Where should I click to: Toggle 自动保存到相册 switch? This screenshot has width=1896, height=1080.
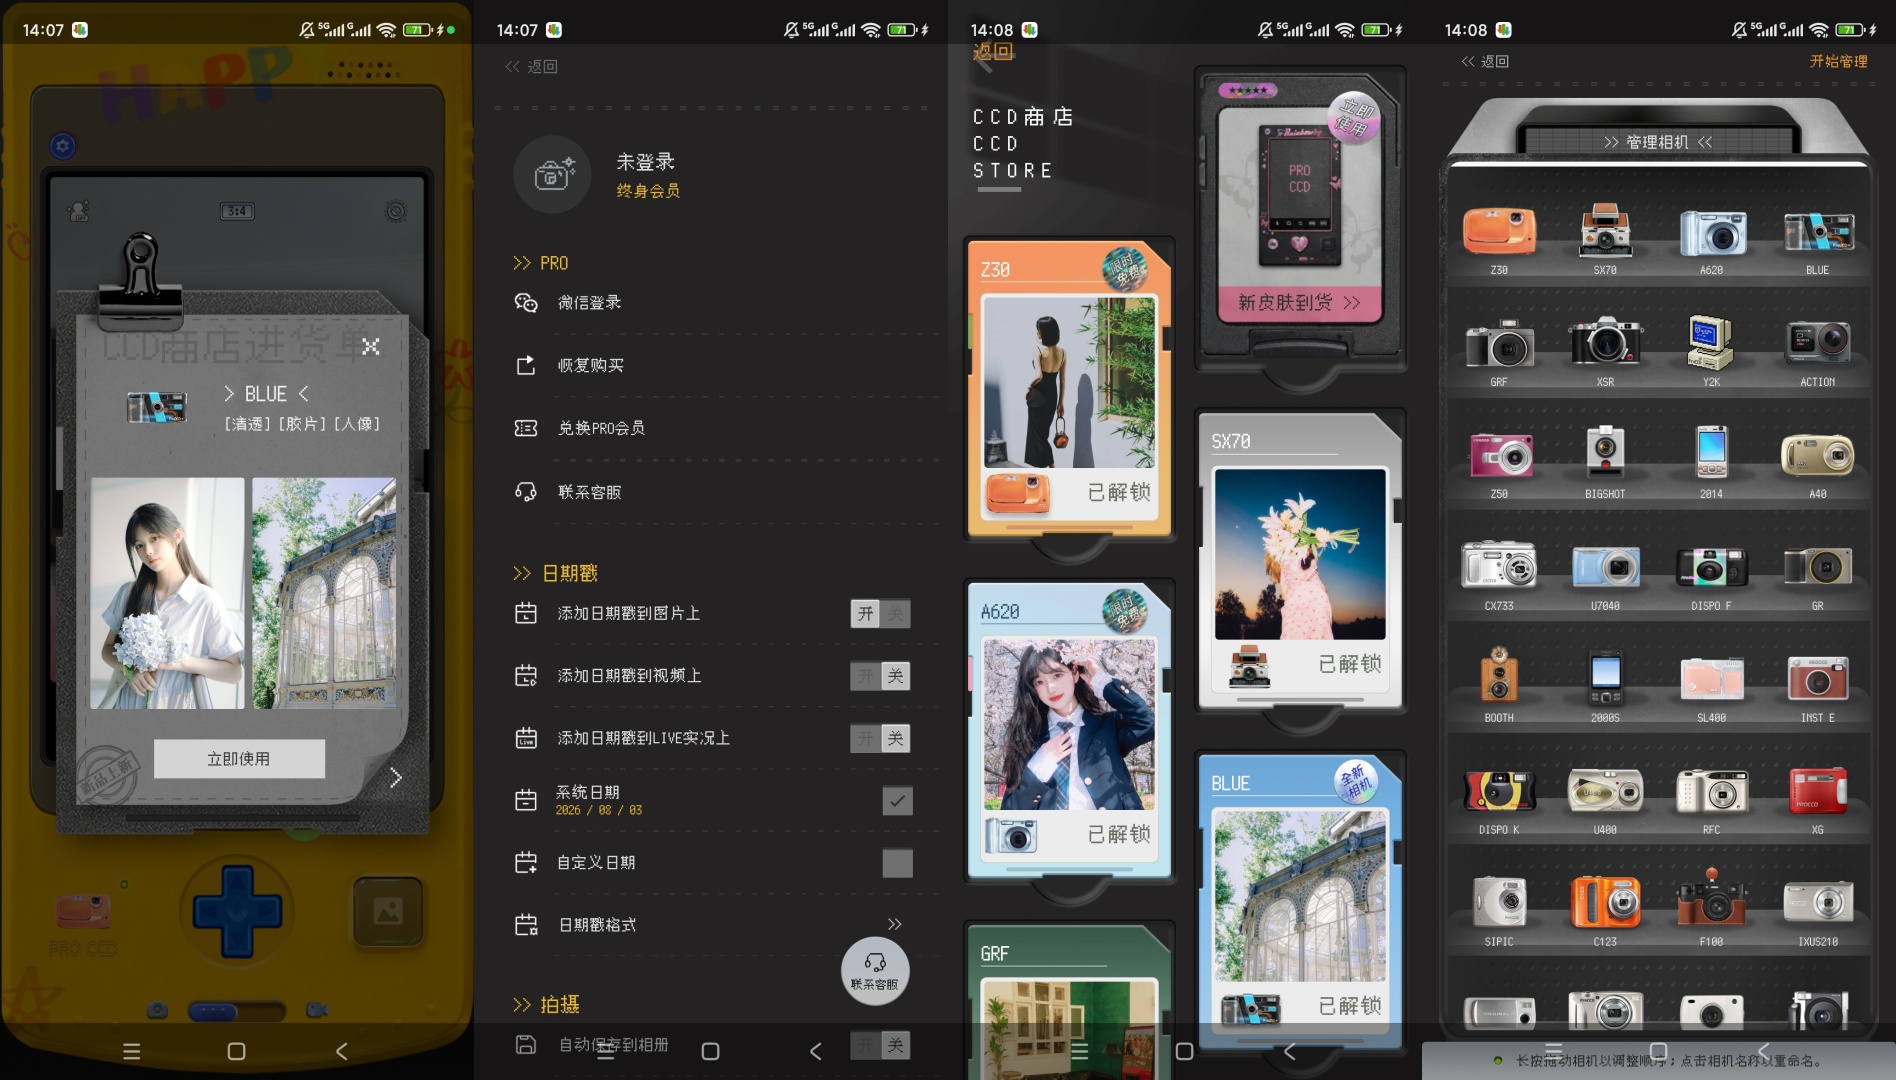coord(881,1046)
